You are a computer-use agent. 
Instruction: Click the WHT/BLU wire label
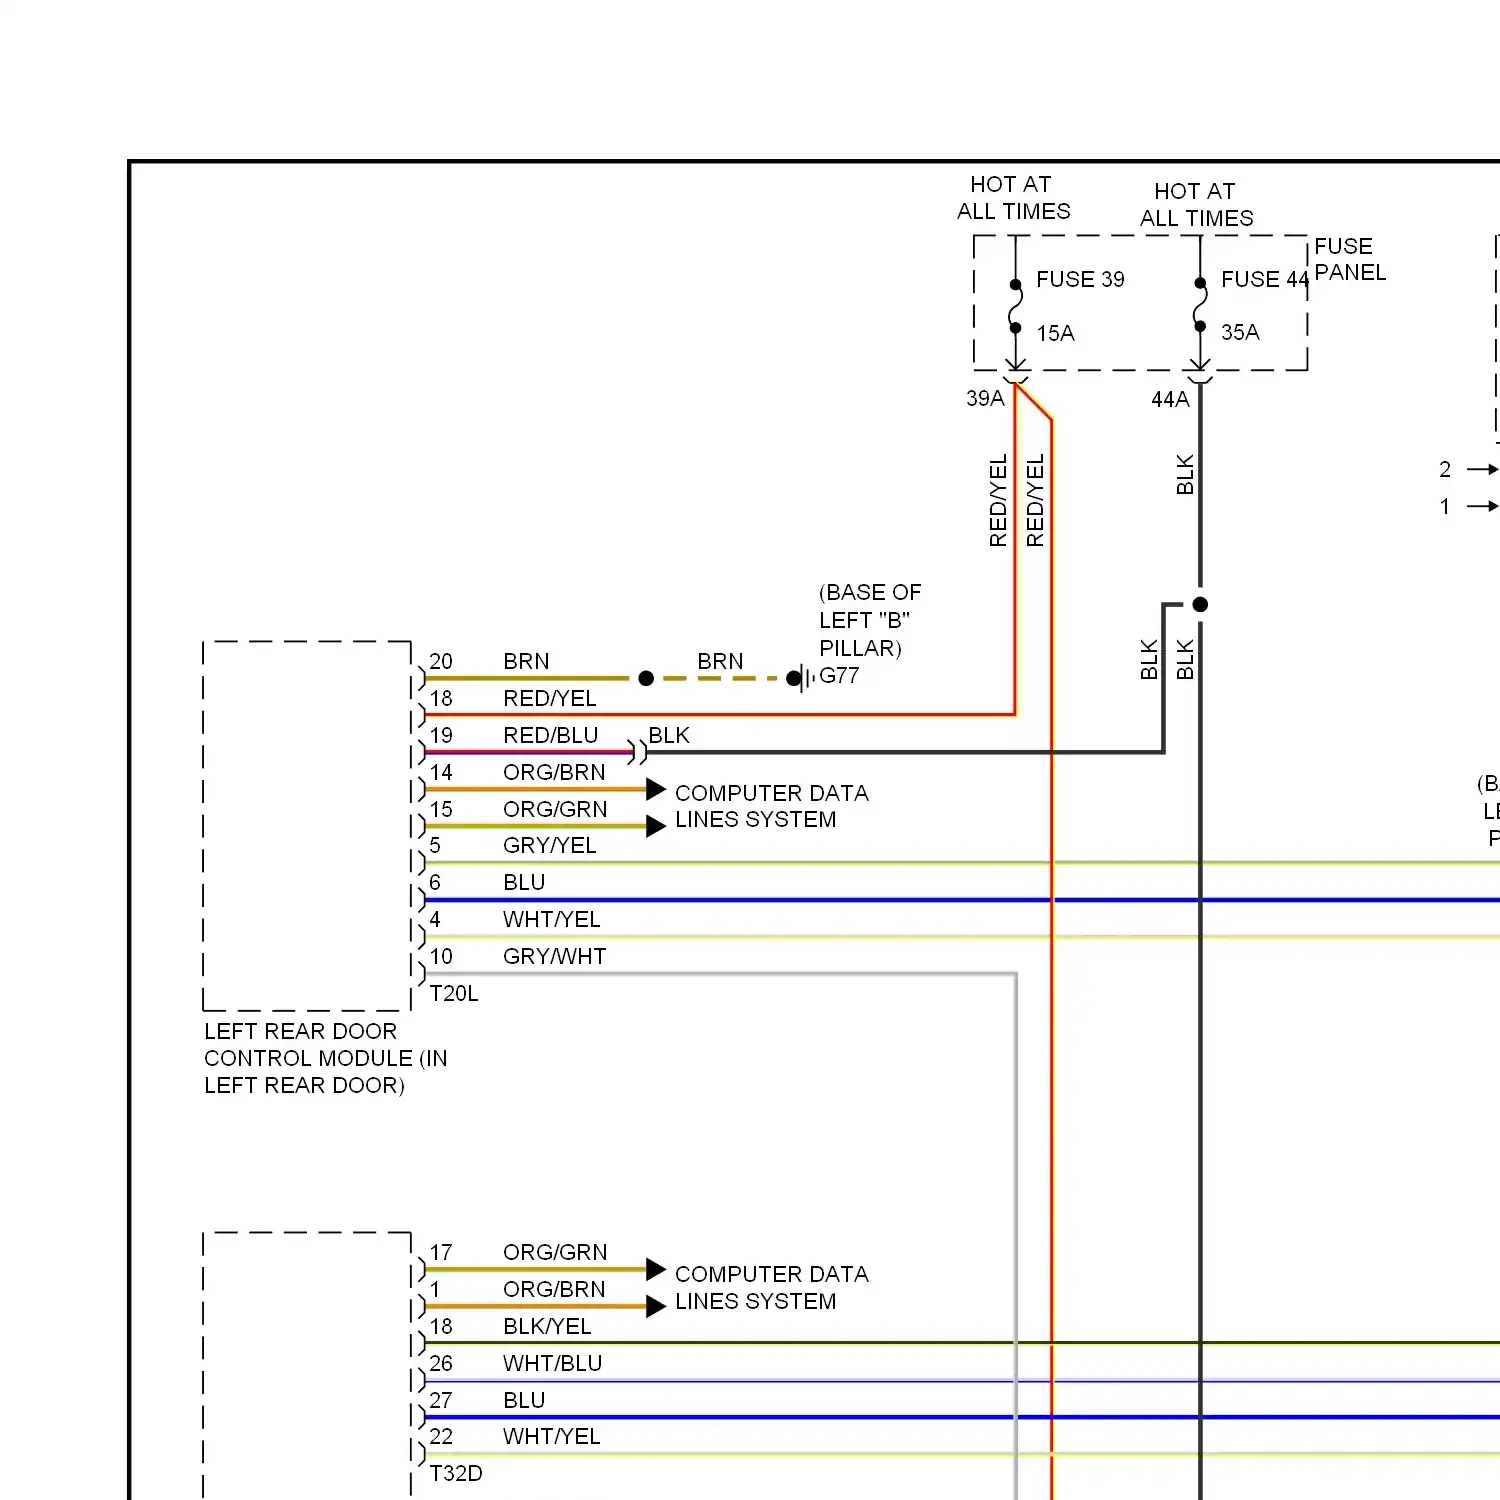[x=552, y=1363]
